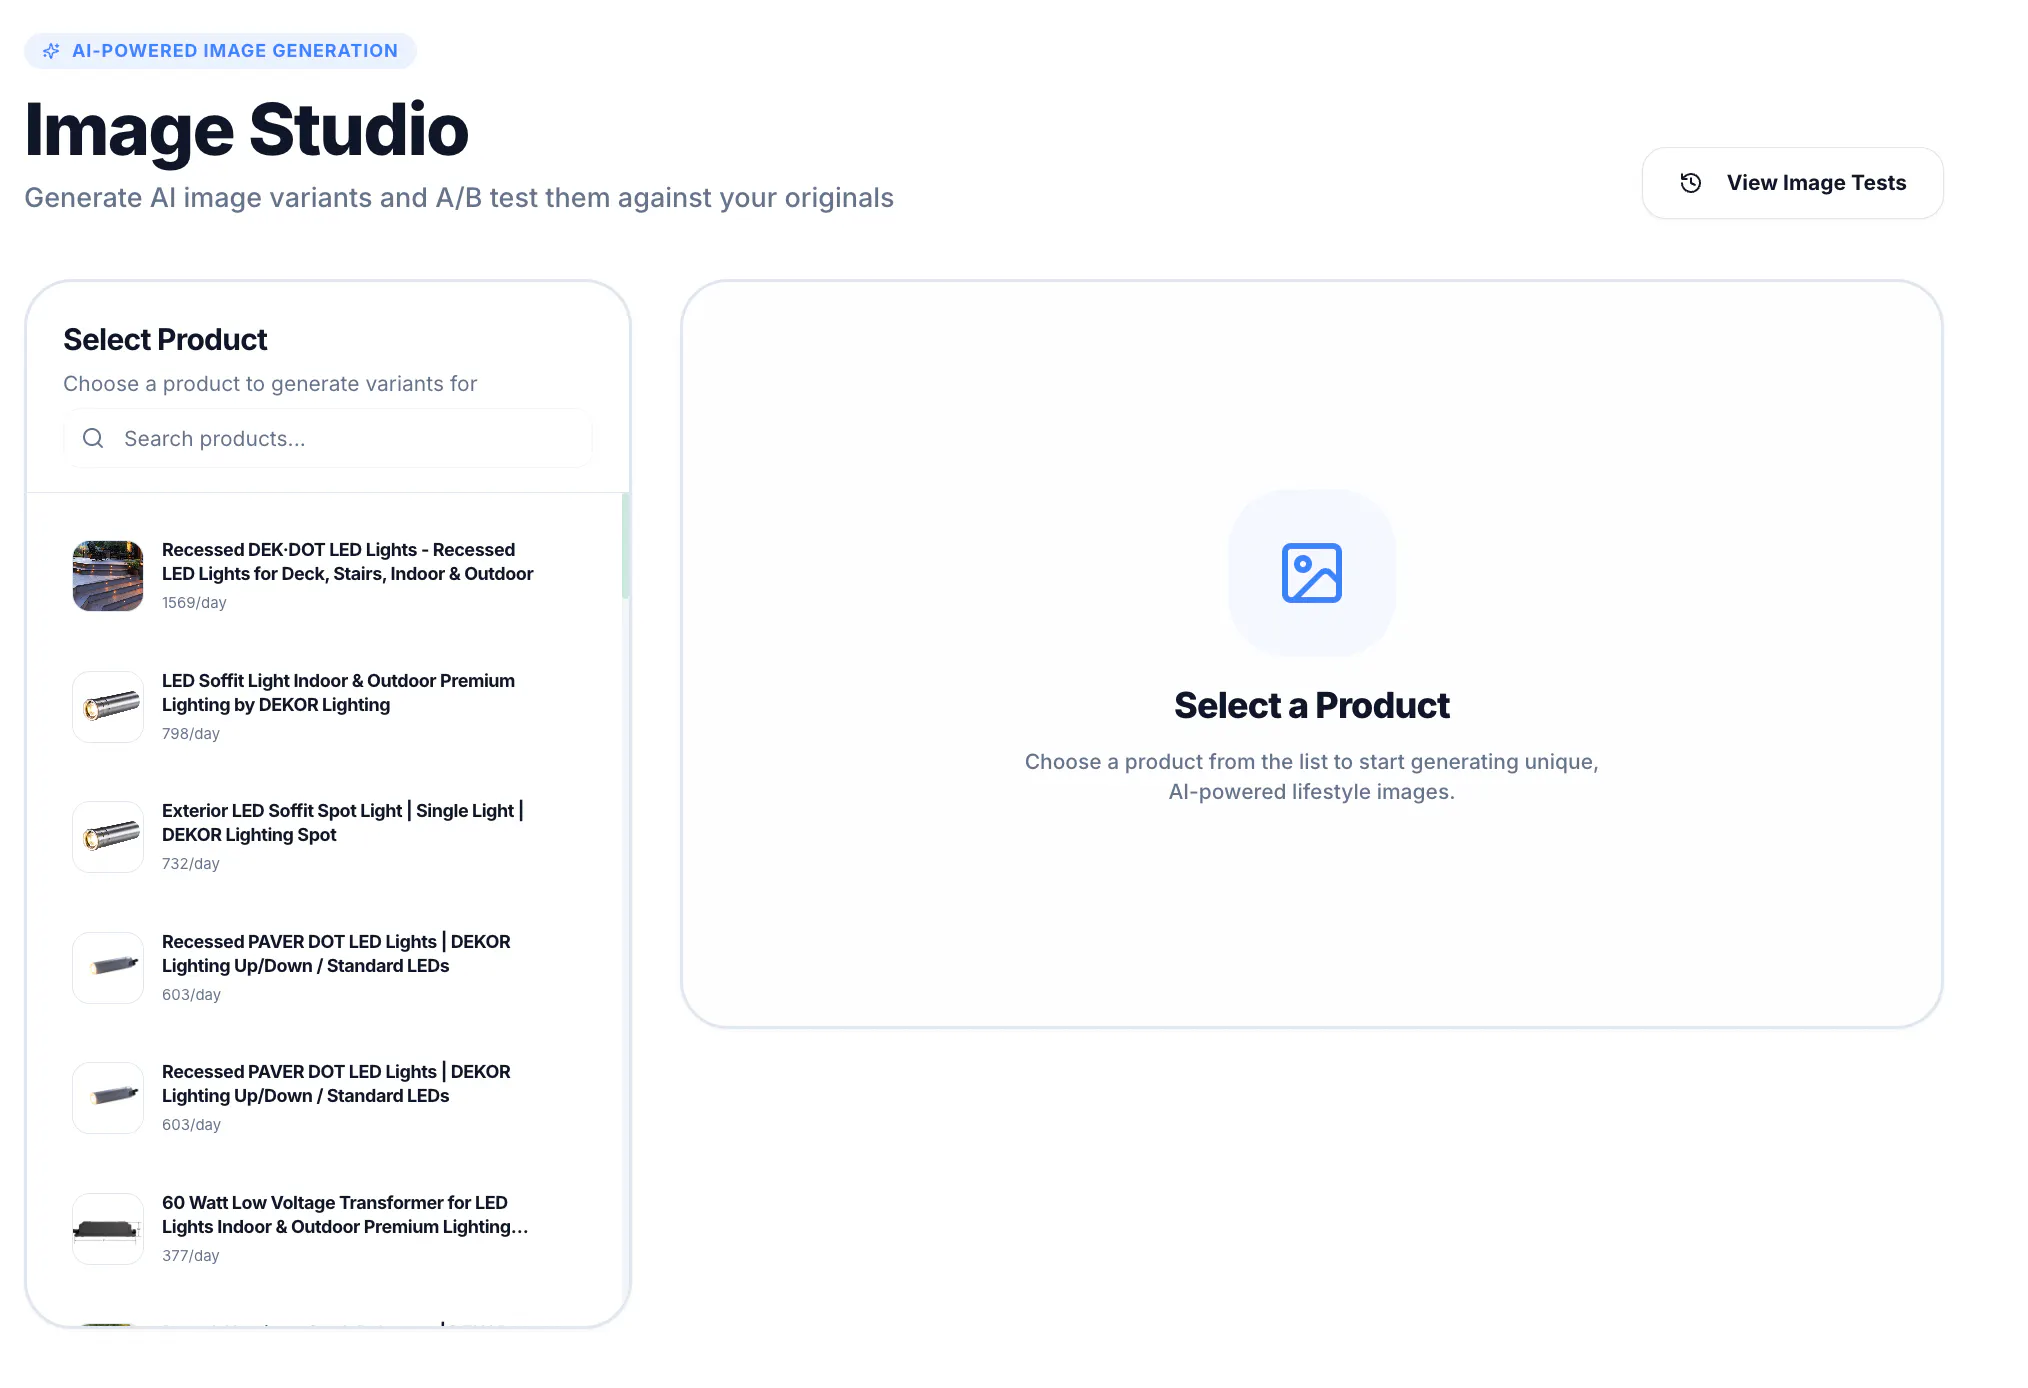Click the Select a Product heading

pos(1311,706)
